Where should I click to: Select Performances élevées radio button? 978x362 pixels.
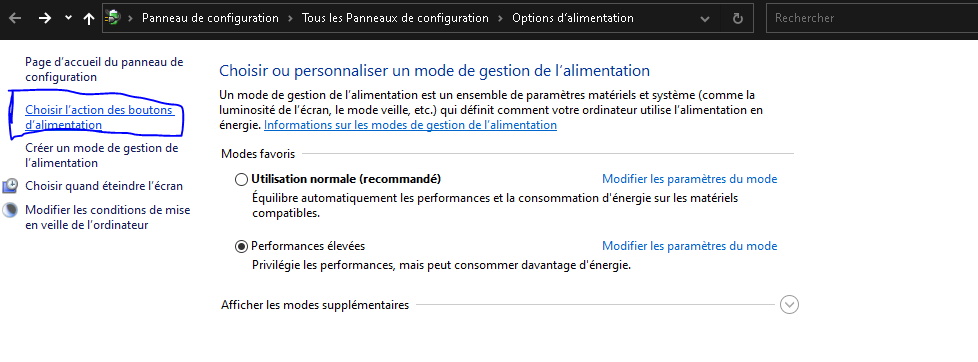point(241,247)
